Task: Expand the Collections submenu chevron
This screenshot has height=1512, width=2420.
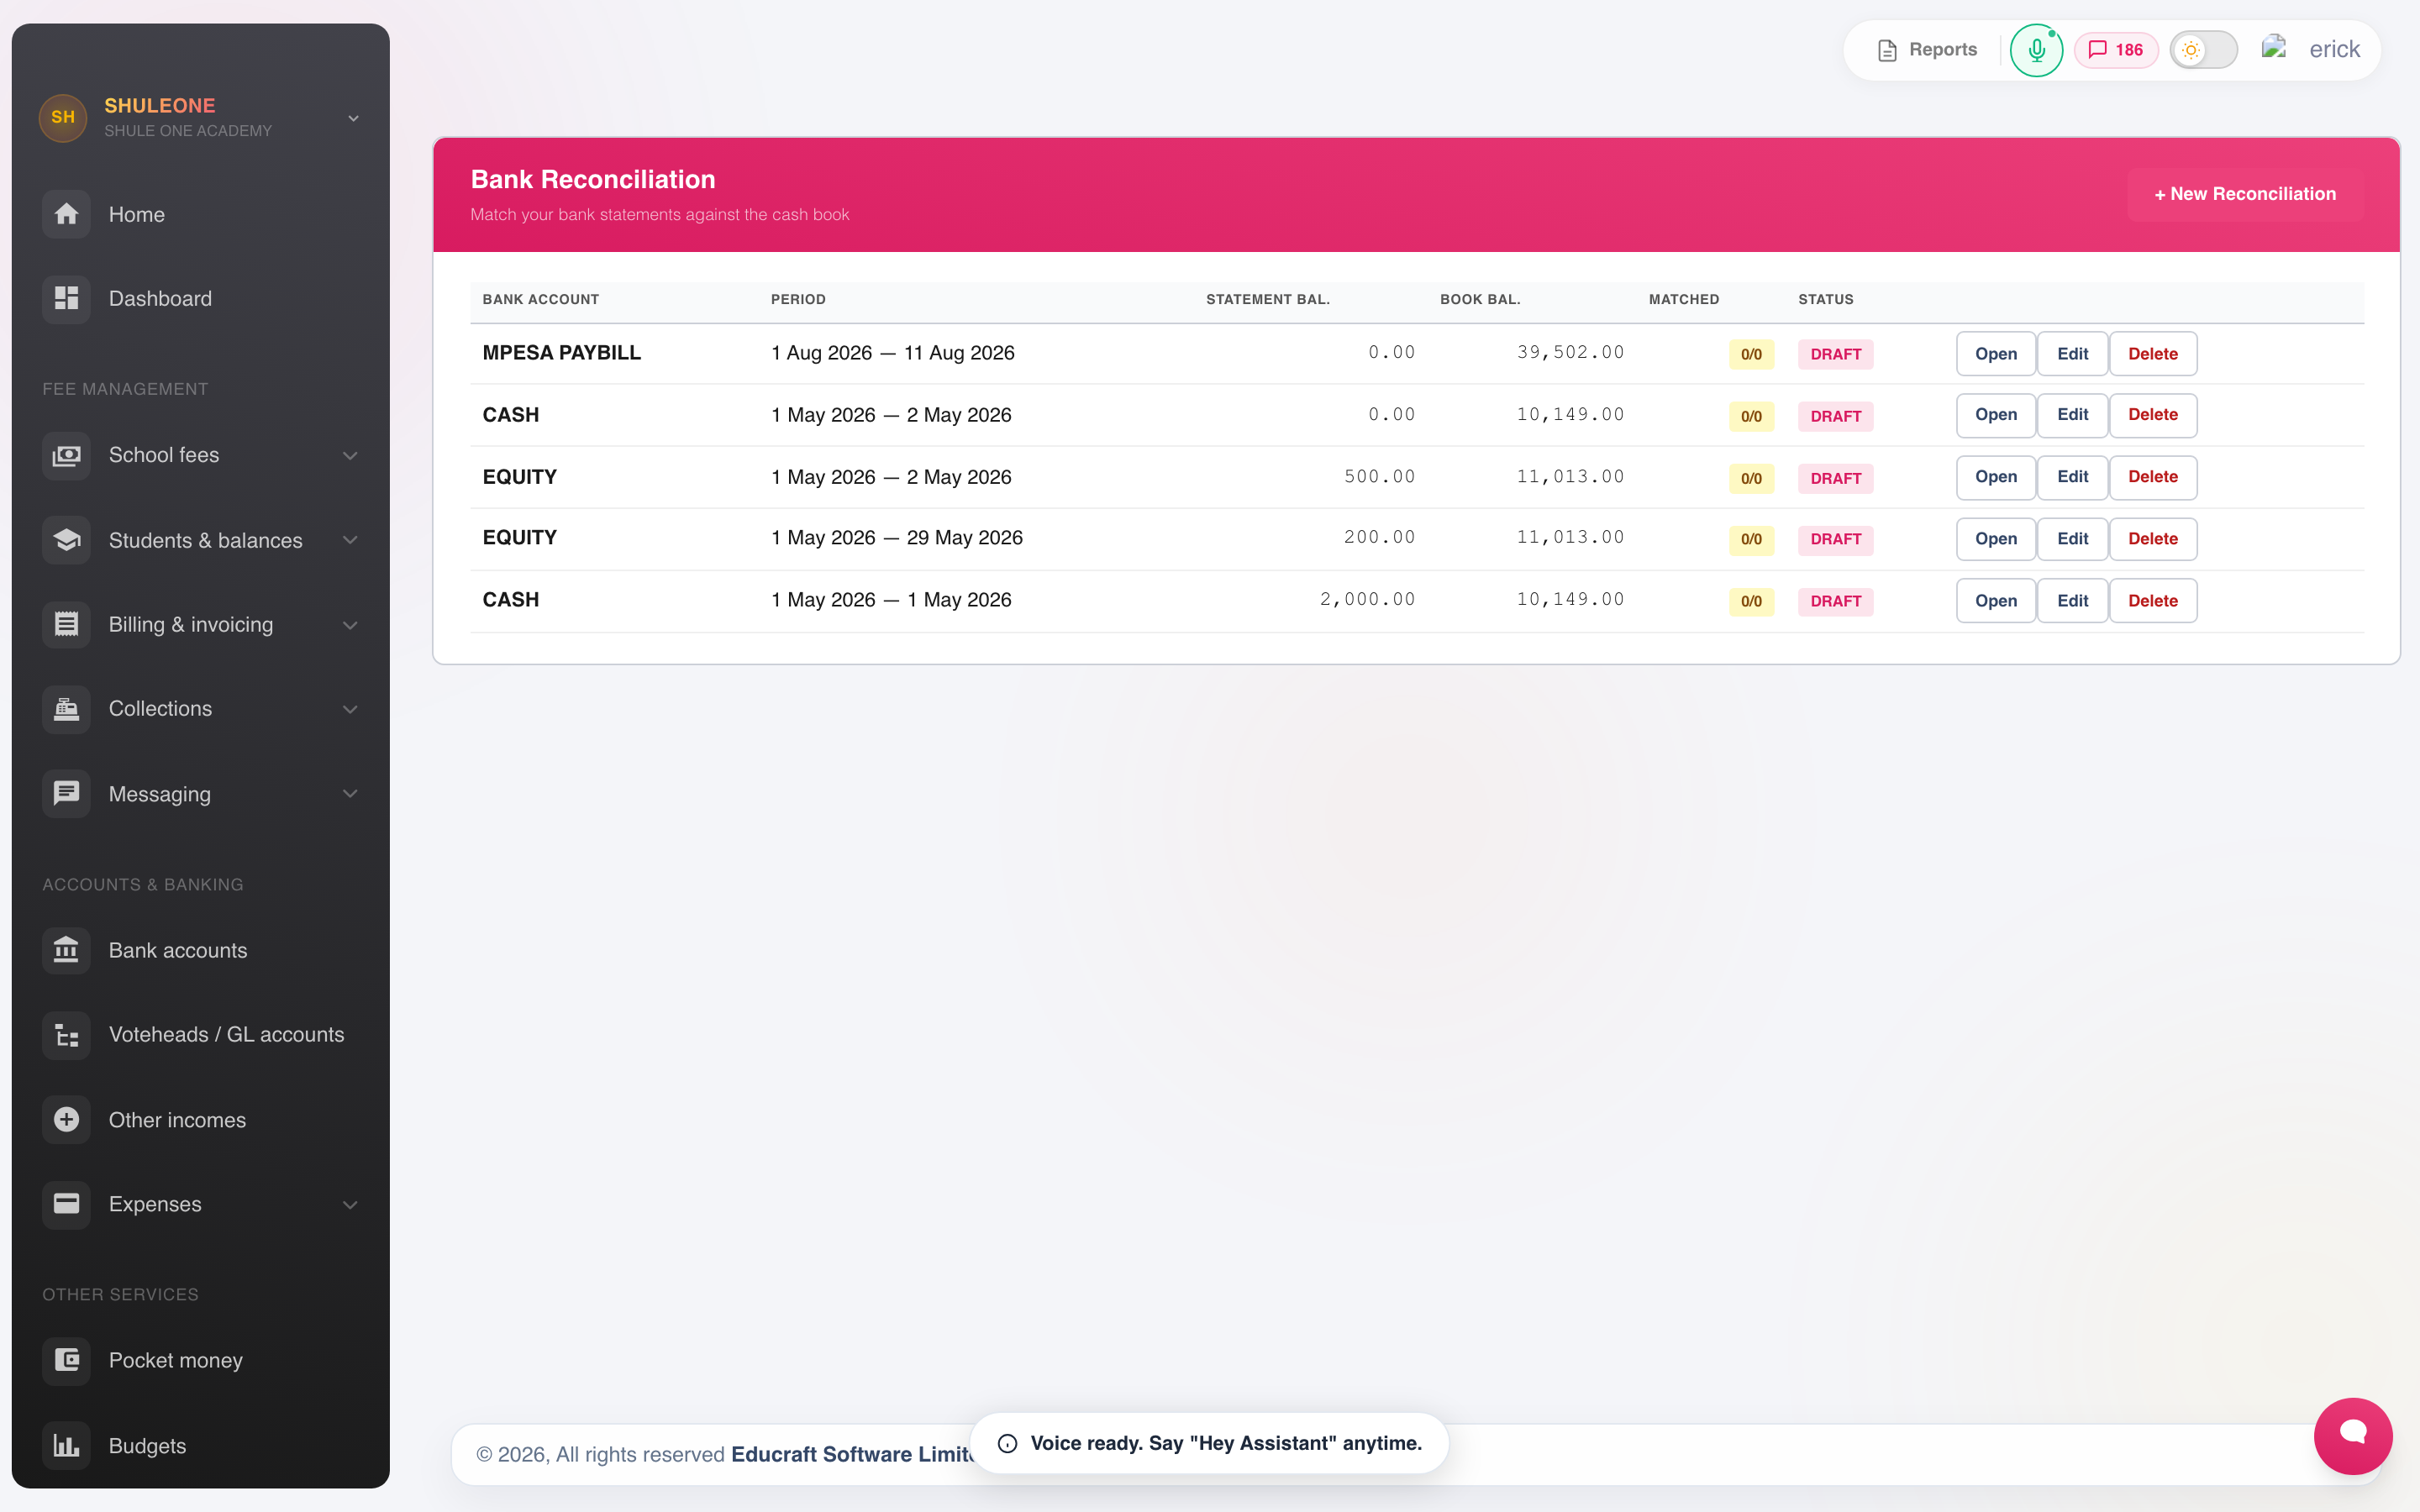Action: [x=350, y=709]
